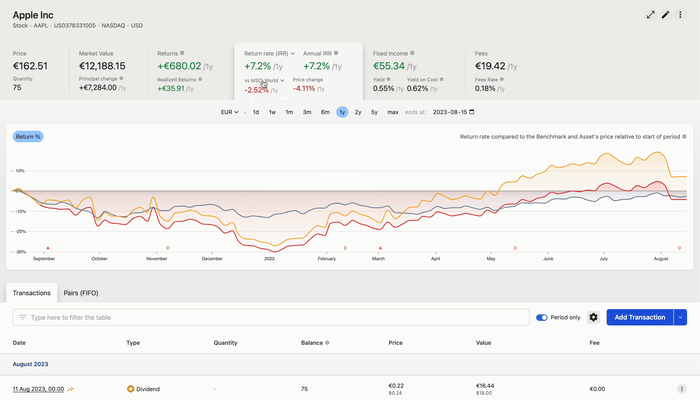Viewport: 700px width, 400px height.
Task: Click the red triangle marker near September
Action: pos(48,248)
